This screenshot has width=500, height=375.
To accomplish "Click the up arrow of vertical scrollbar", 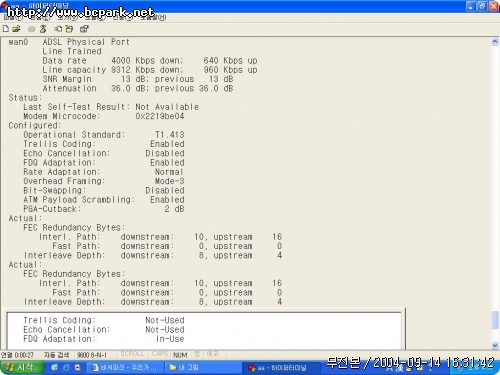I will [x=495, y=42].
